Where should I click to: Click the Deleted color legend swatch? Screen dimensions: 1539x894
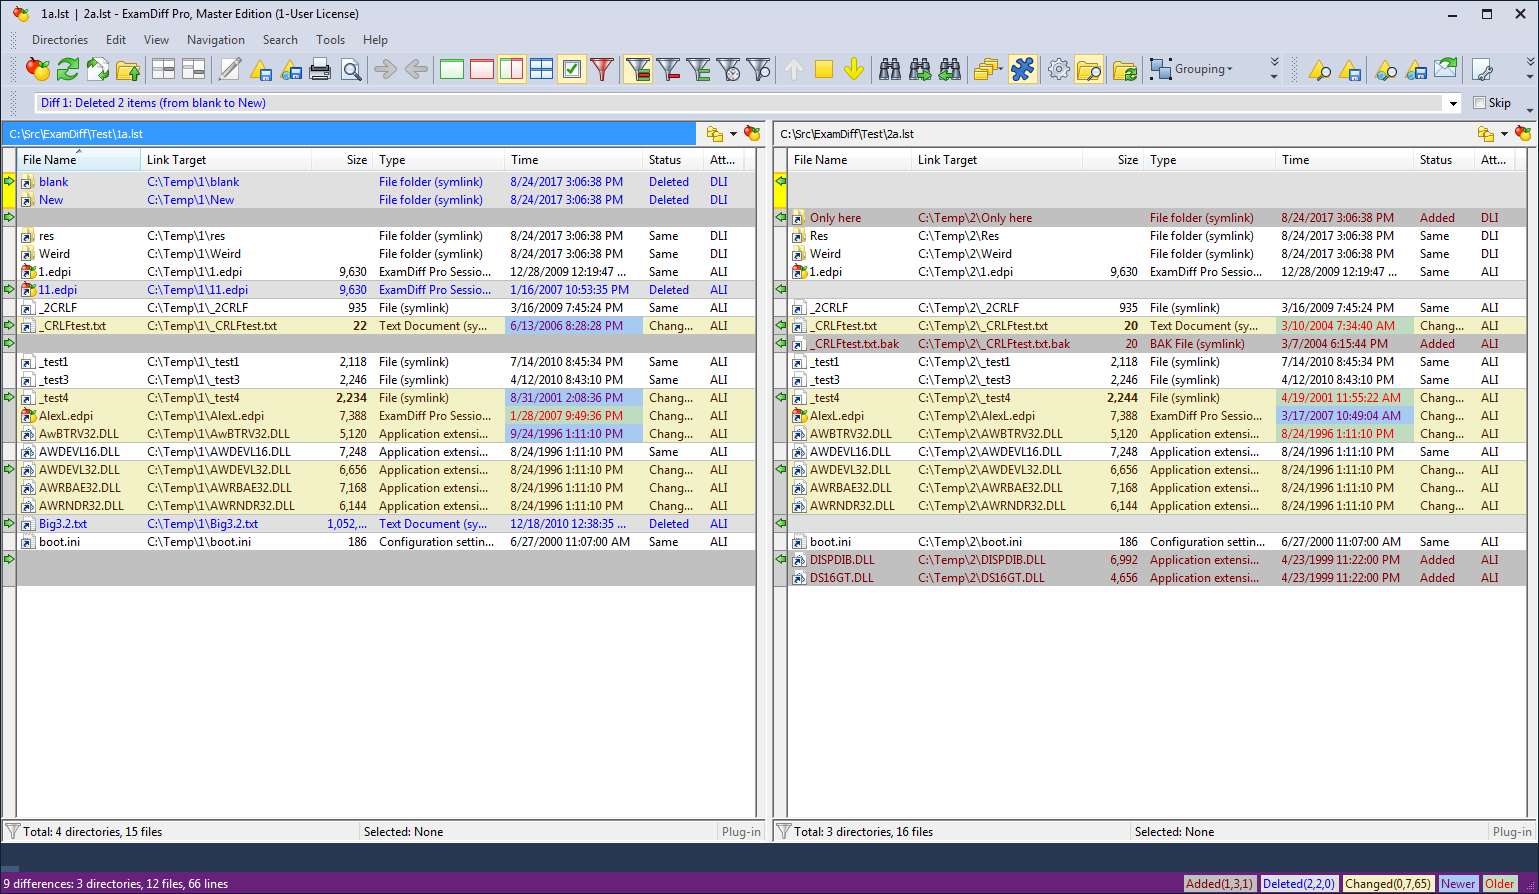pyautogui.click(x=1298, y=884)
